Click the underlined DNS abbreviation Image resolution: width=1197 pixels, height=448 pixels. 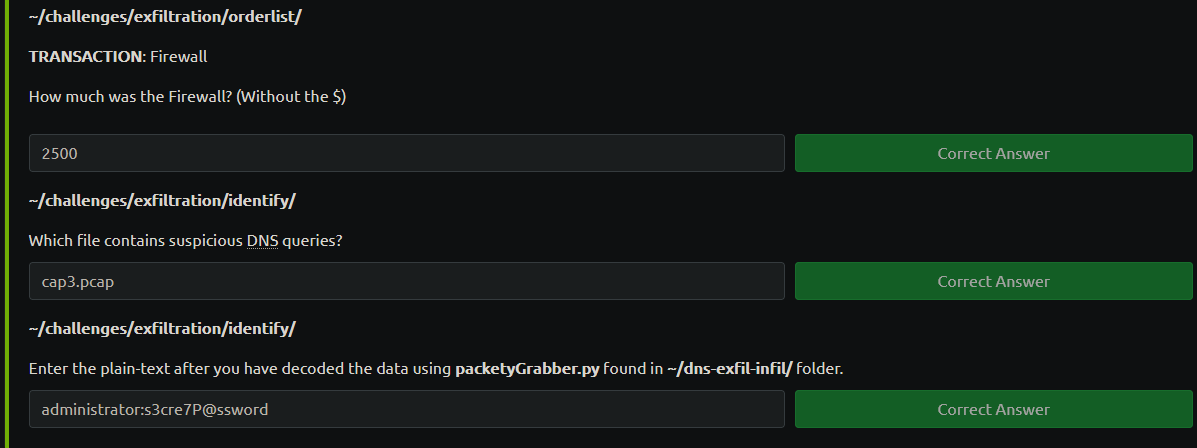(x=262, y=241)
